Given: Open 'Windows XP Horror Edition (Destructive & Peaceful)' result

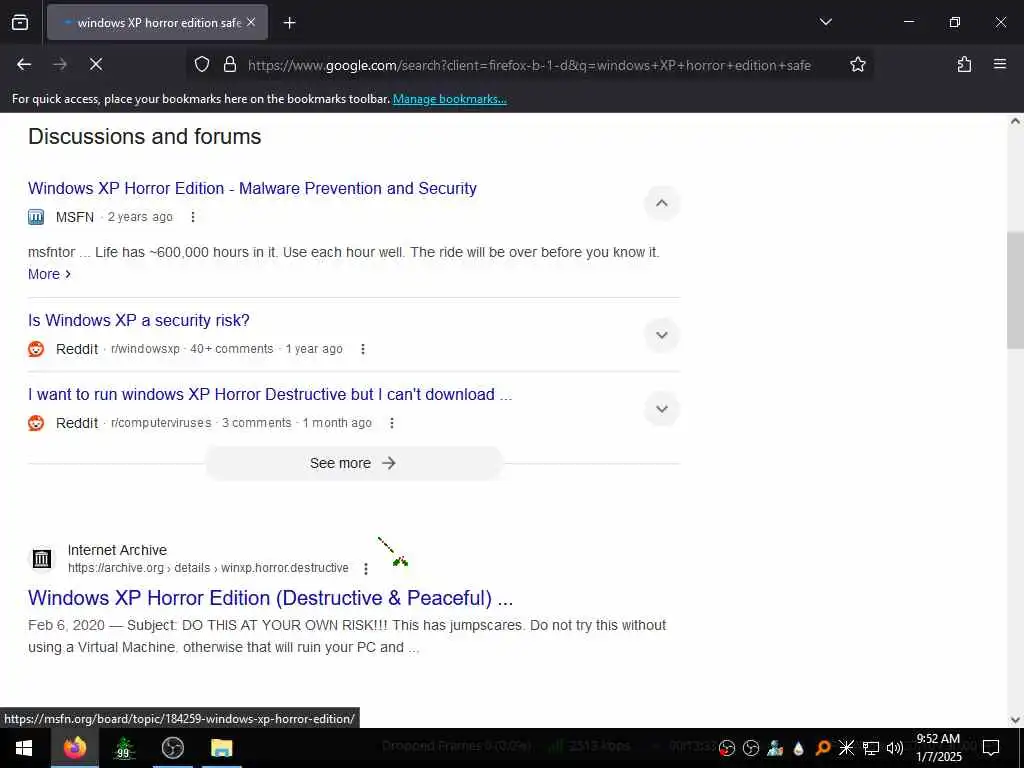Looking at the screenshot, I should [x=270, y=598].
